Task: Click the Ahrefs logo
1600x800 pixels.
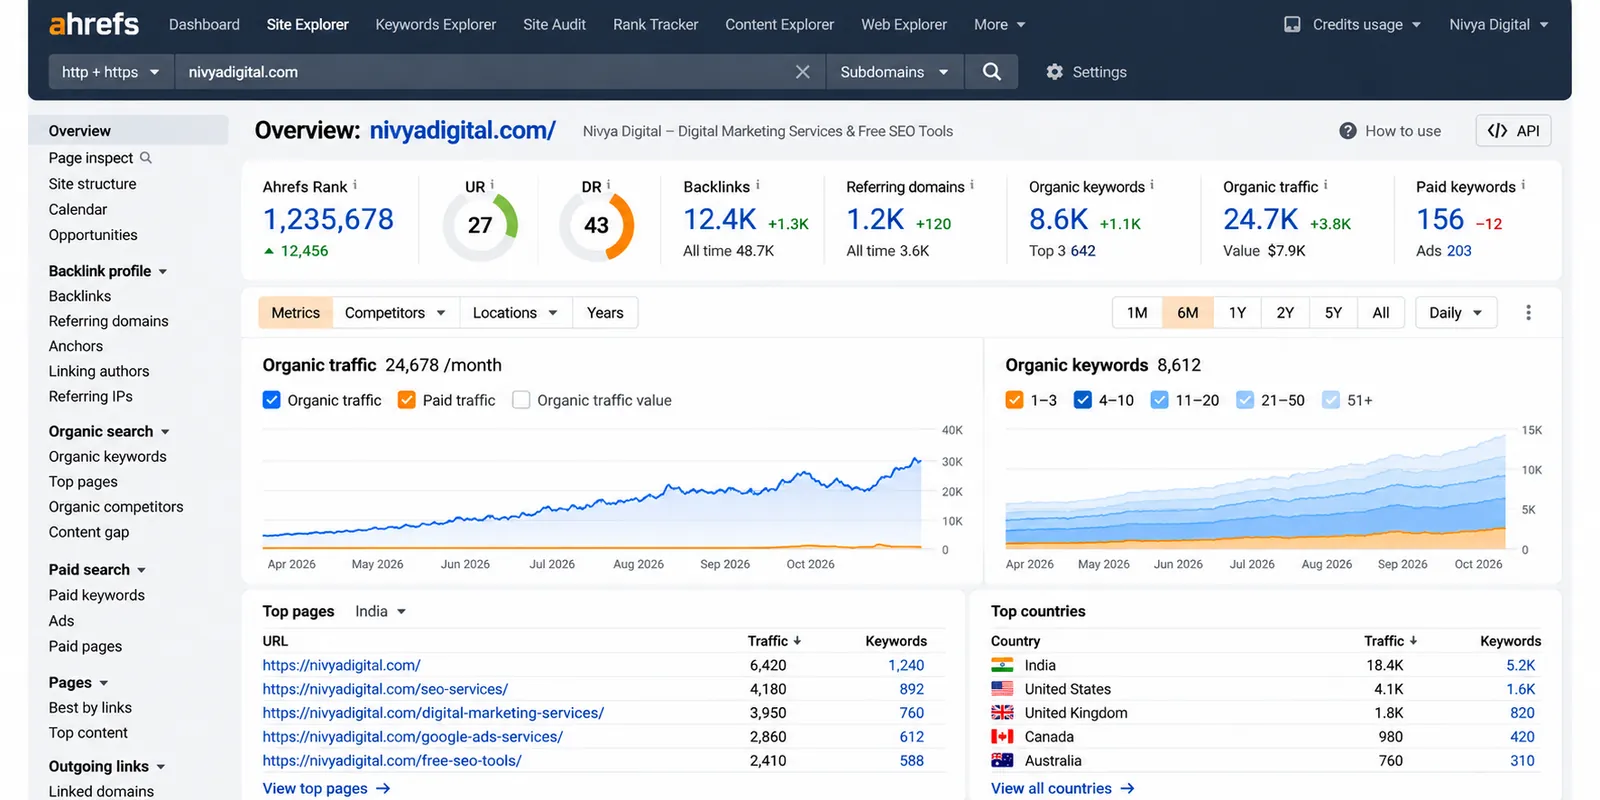Action: (94, 24)
